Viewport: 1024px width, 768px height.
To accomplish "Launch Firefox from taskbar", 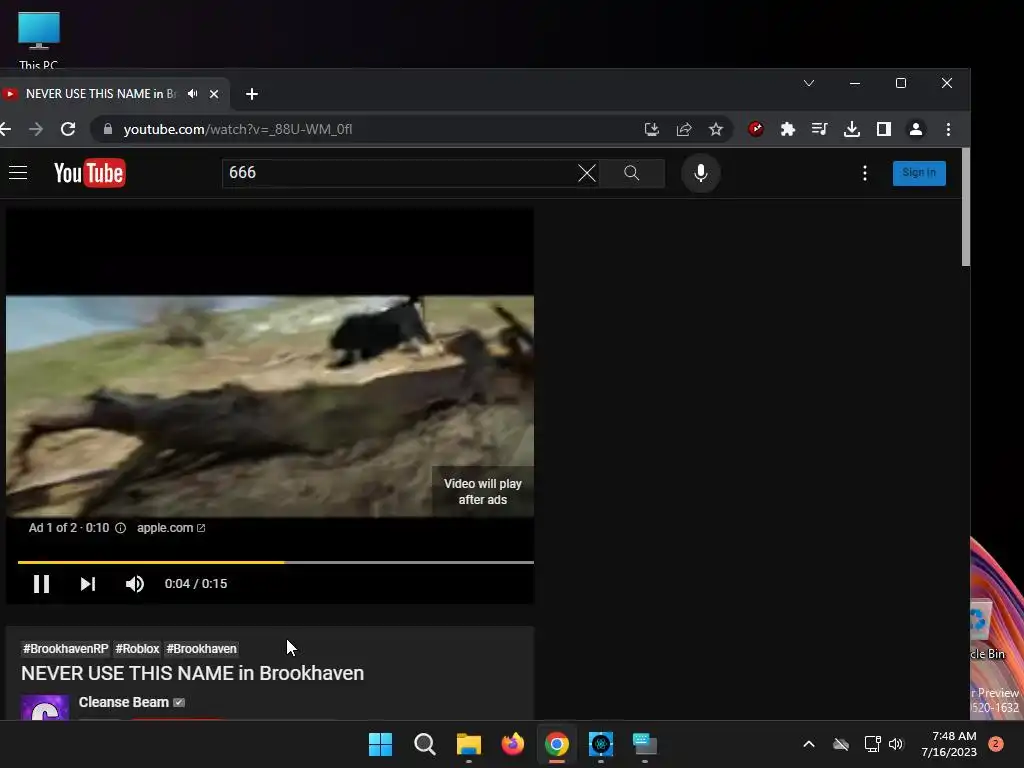I will [513, 744].
